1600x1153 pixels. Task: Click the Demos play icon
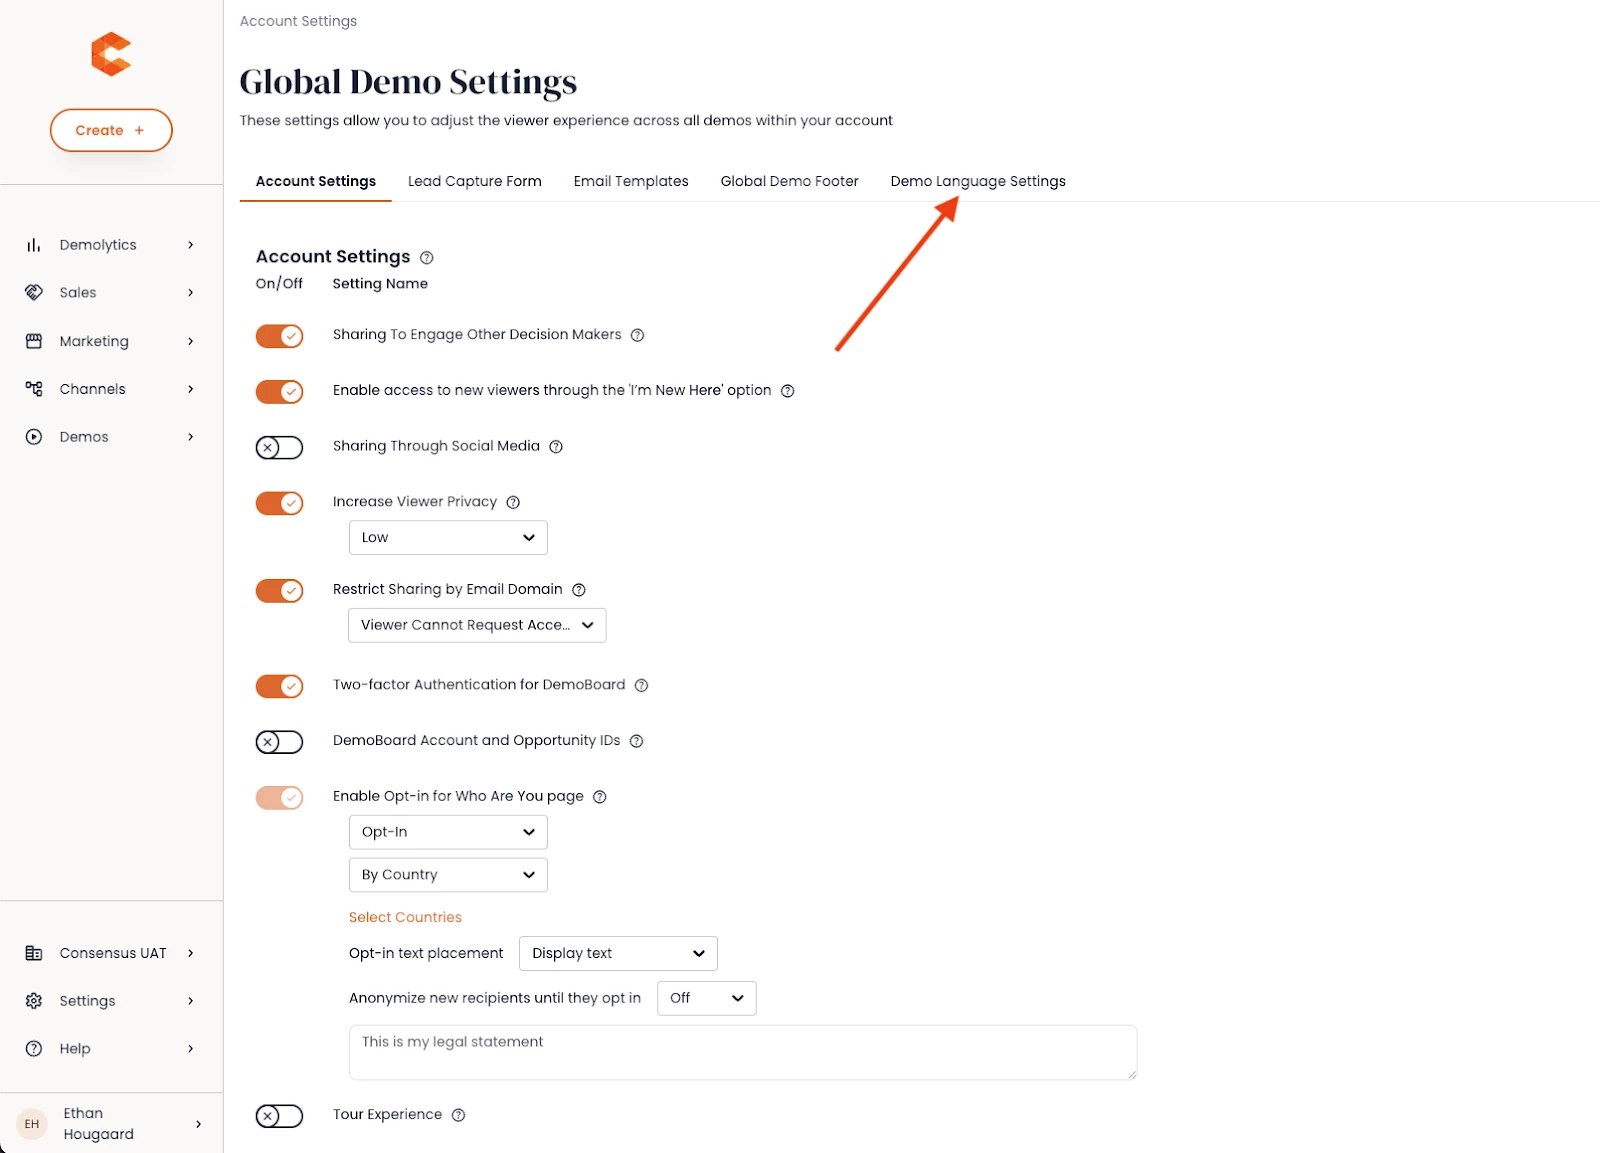34,437
